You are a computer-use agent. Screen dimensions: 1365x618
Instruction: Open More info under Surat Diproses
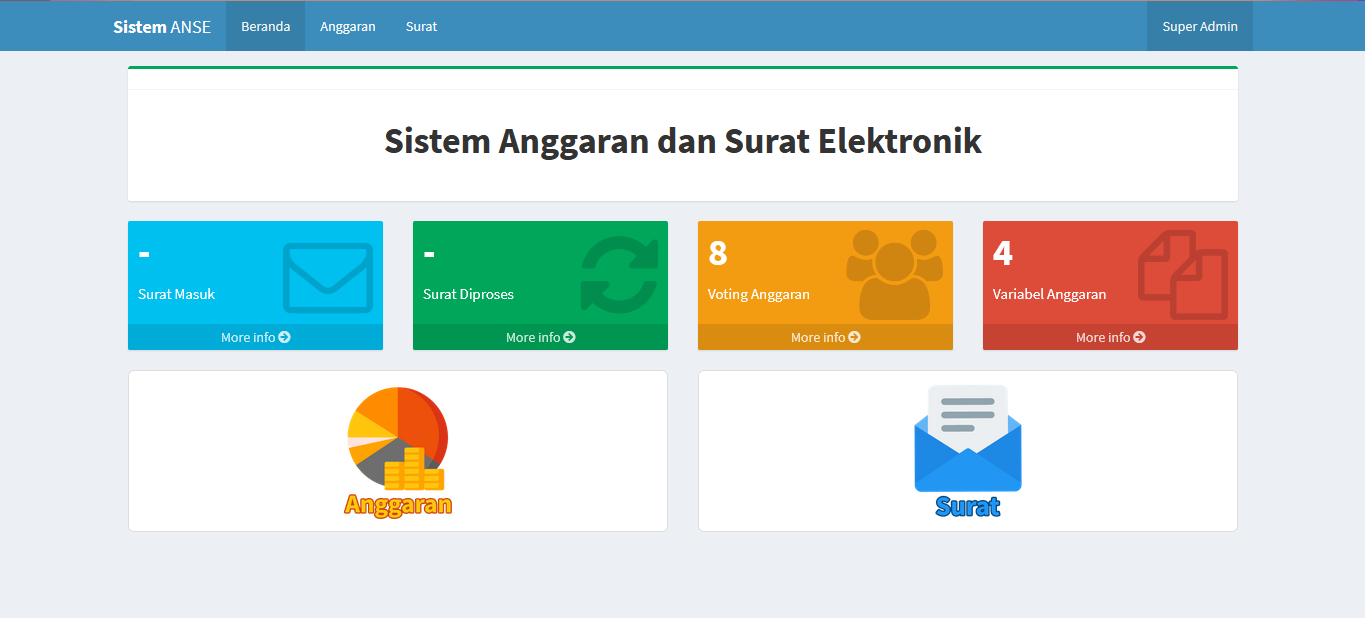(540, 338)
